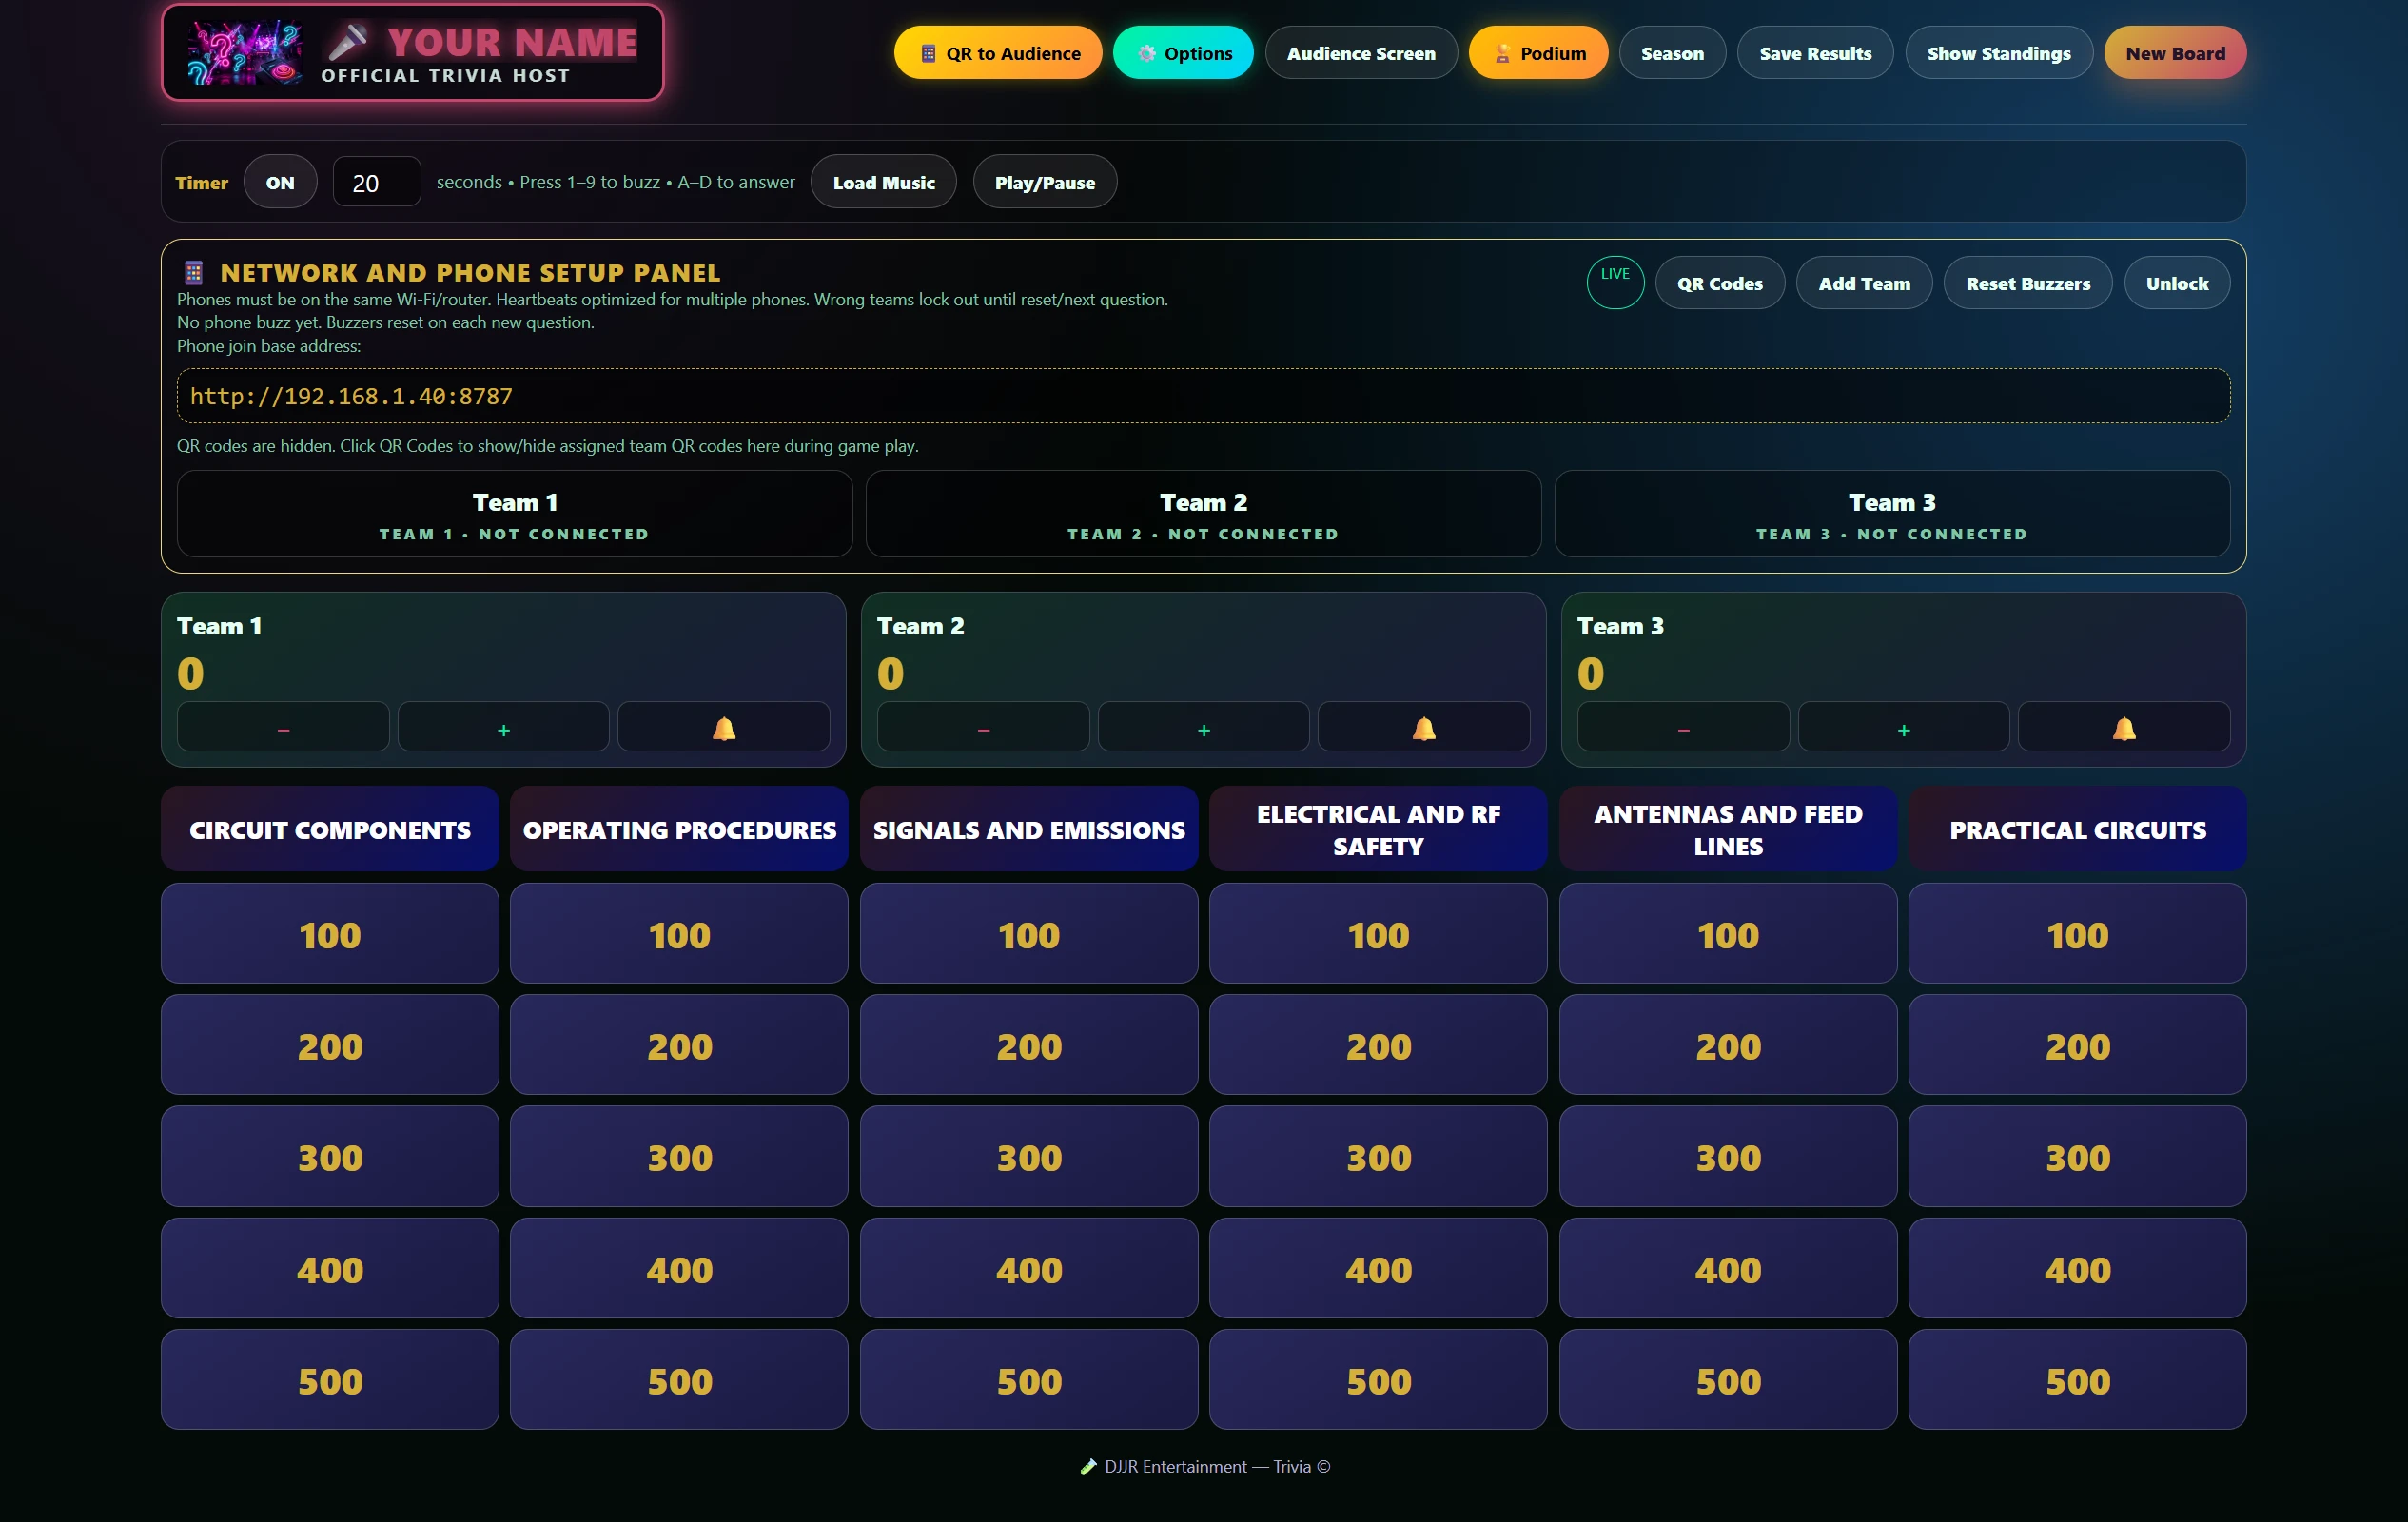This screenshot has height=1522, width=2408.
Task: Click the Practical Circuits category header
Action: (x=2077, y=829)
